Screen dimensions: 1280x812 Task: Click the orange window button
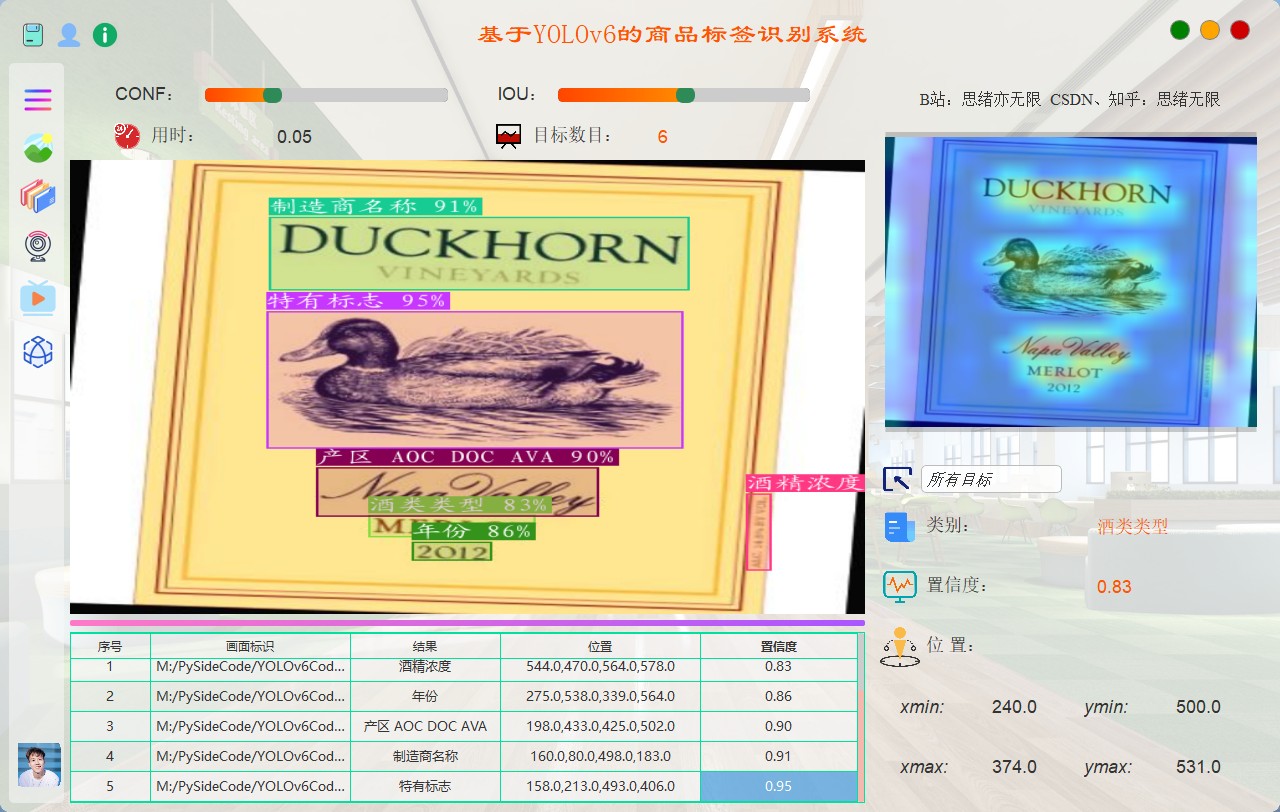click(x=1210, y=30)
